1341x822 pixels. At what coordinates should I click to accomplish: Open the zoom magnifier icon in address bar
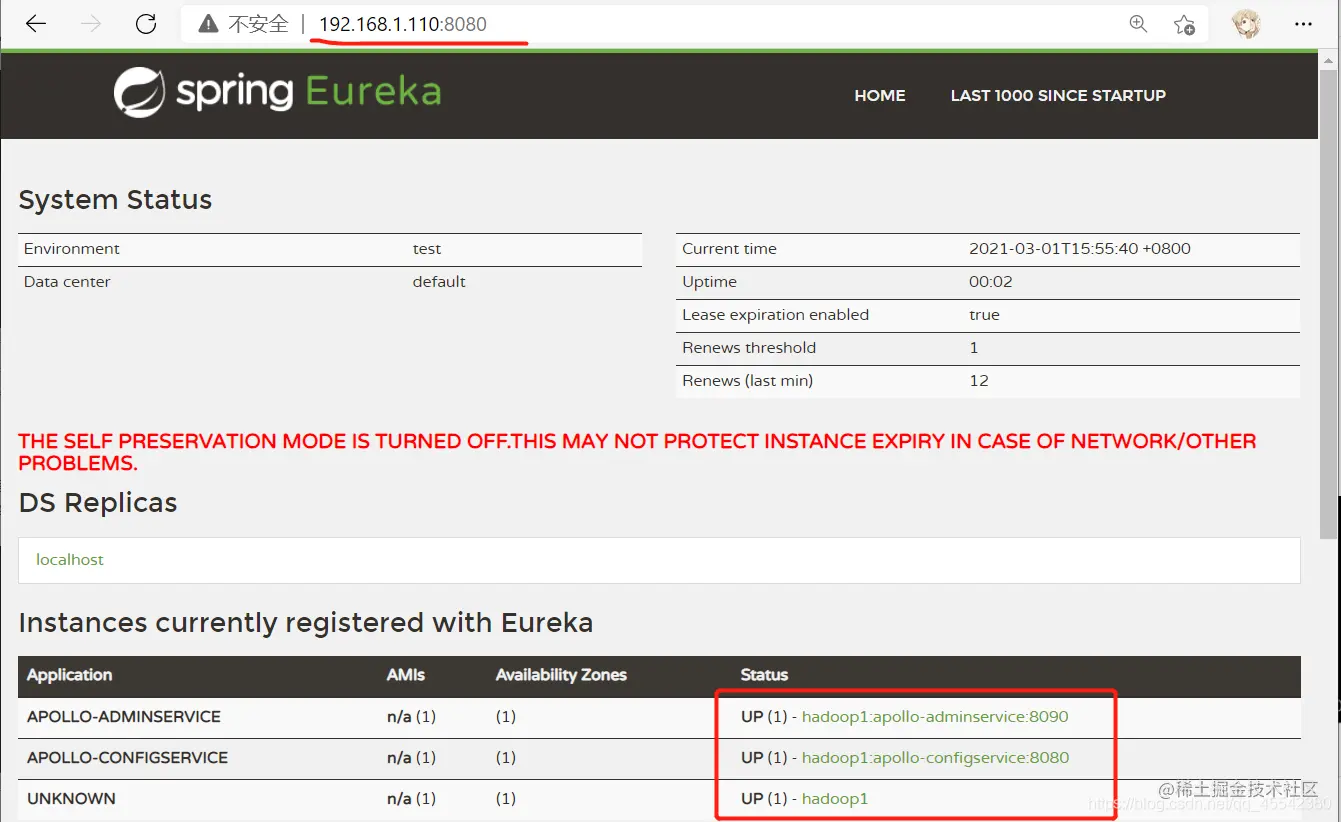(1138, 24)
